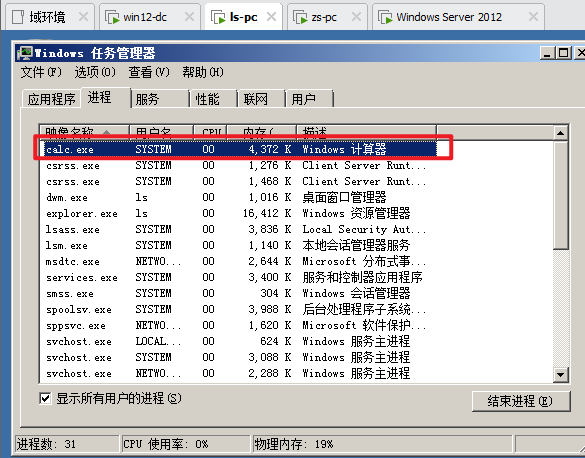Switch to the 应用程序 tab
The width and height of the screenshot is (585, 458).
click(51, 99)
